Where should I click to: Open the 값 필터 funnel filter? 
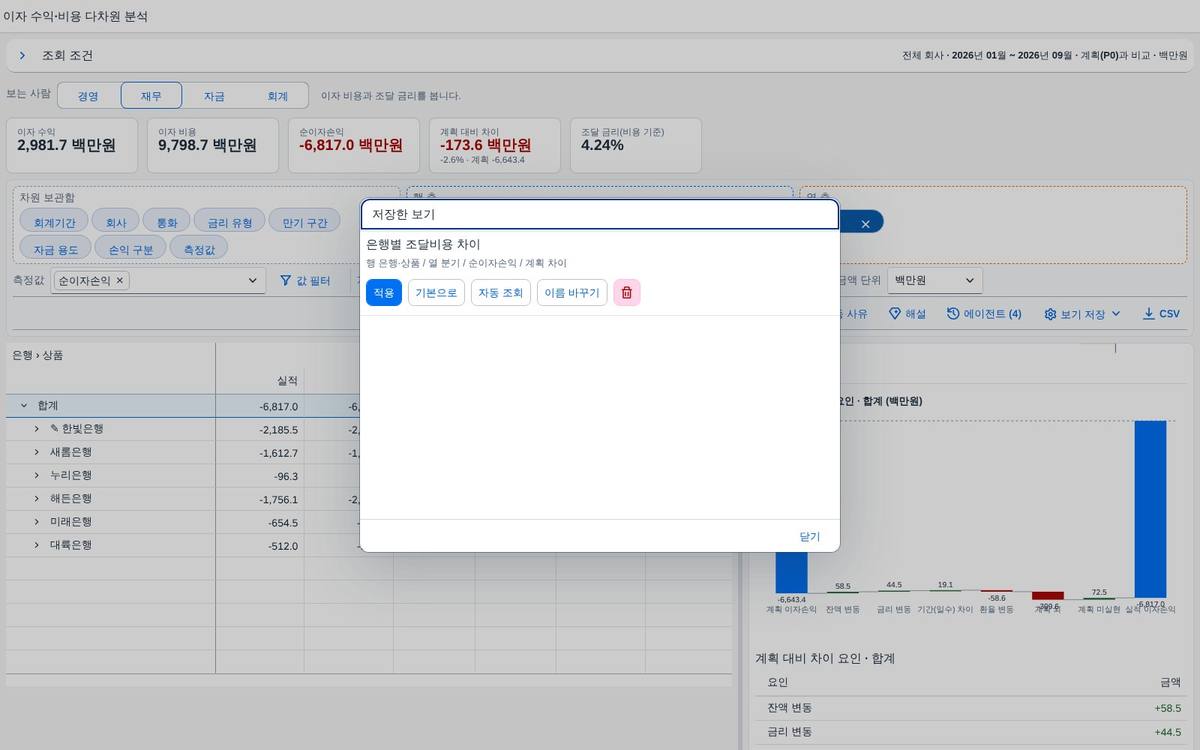tap(305, 281)
